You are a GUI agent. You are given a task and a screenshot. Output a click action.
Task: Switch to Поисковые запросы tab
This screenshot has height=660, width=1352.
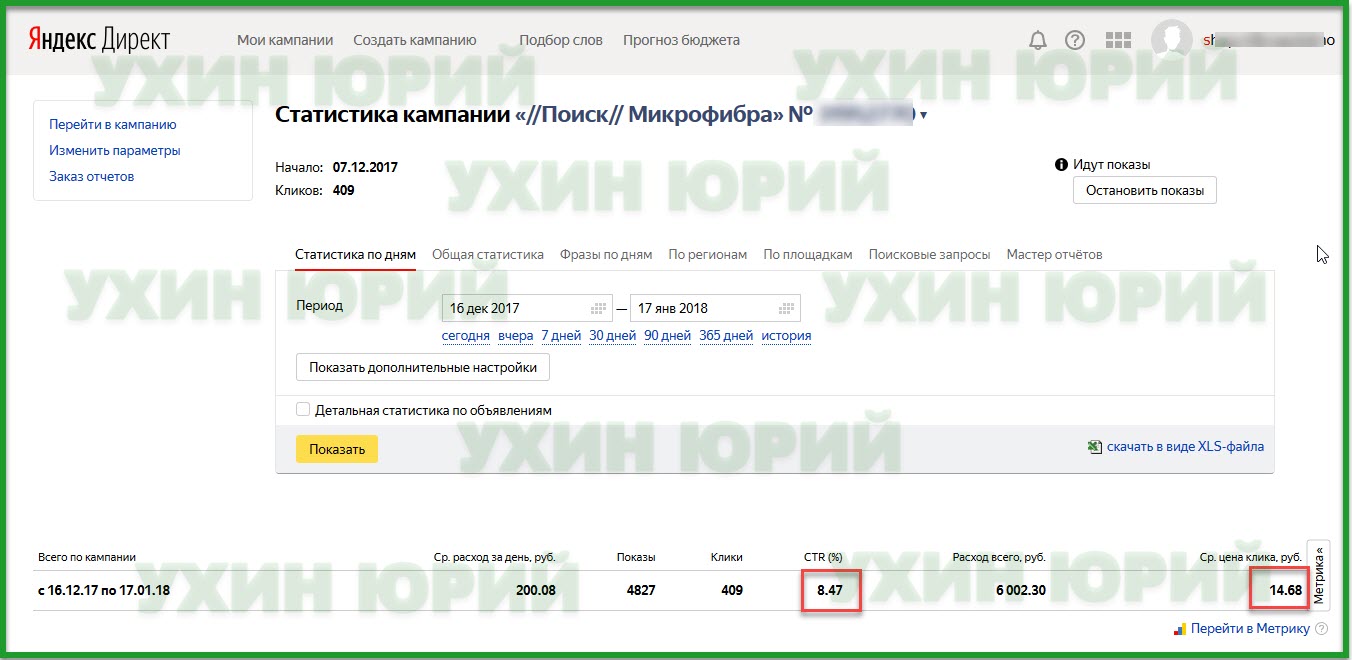click(x=929, y=255)
